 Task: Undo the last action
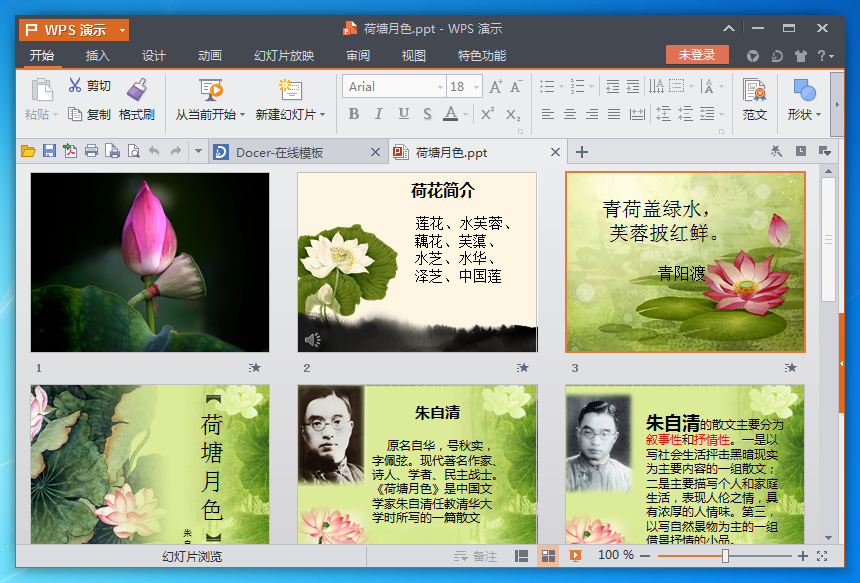pos(154,151)
